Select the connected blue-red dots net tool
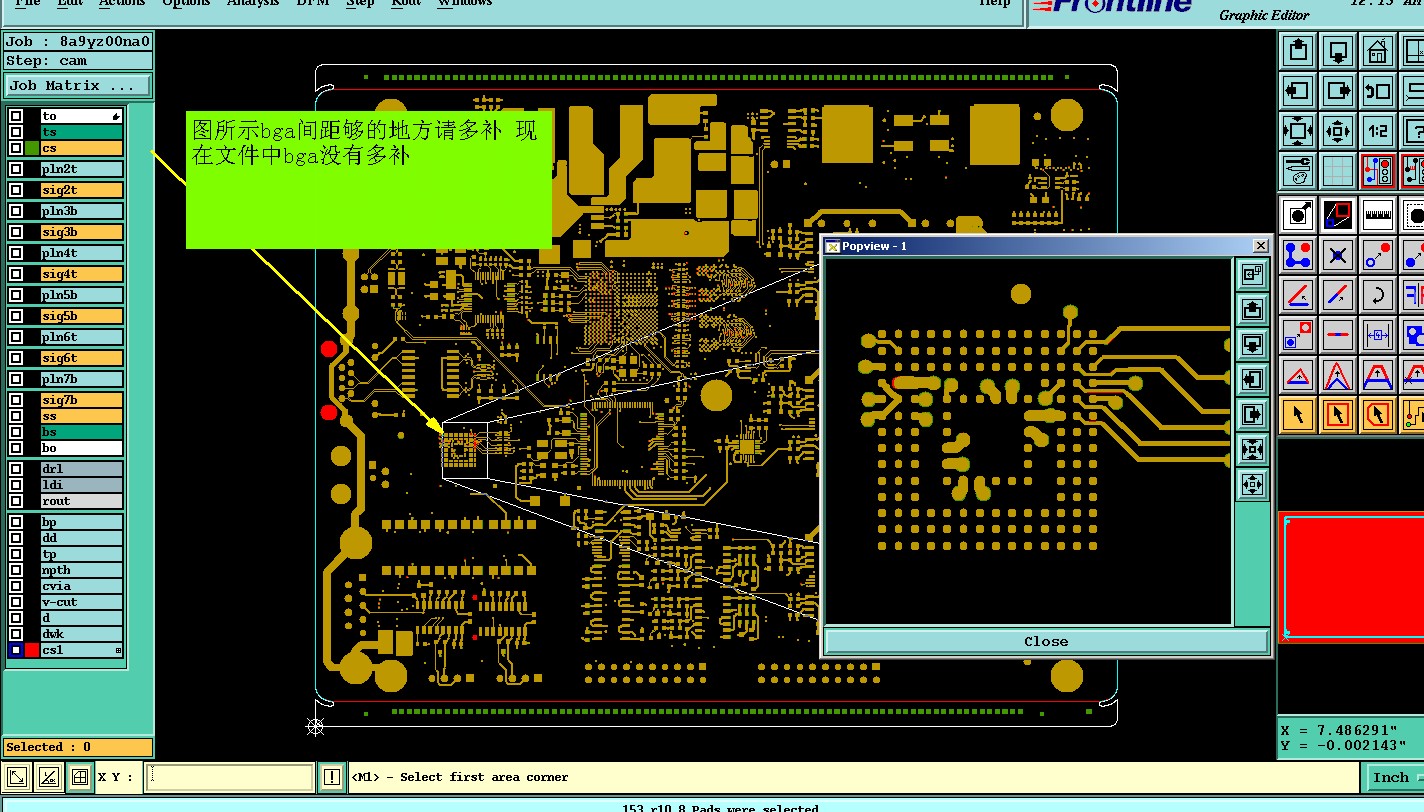1424x812 pixels. (x=1298, y=254)
